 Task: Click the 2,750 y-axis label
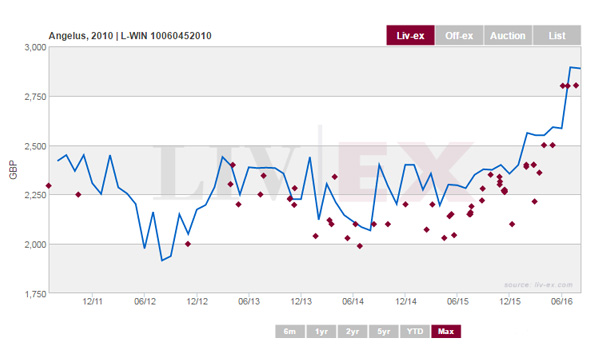click(x=35, y=97)
